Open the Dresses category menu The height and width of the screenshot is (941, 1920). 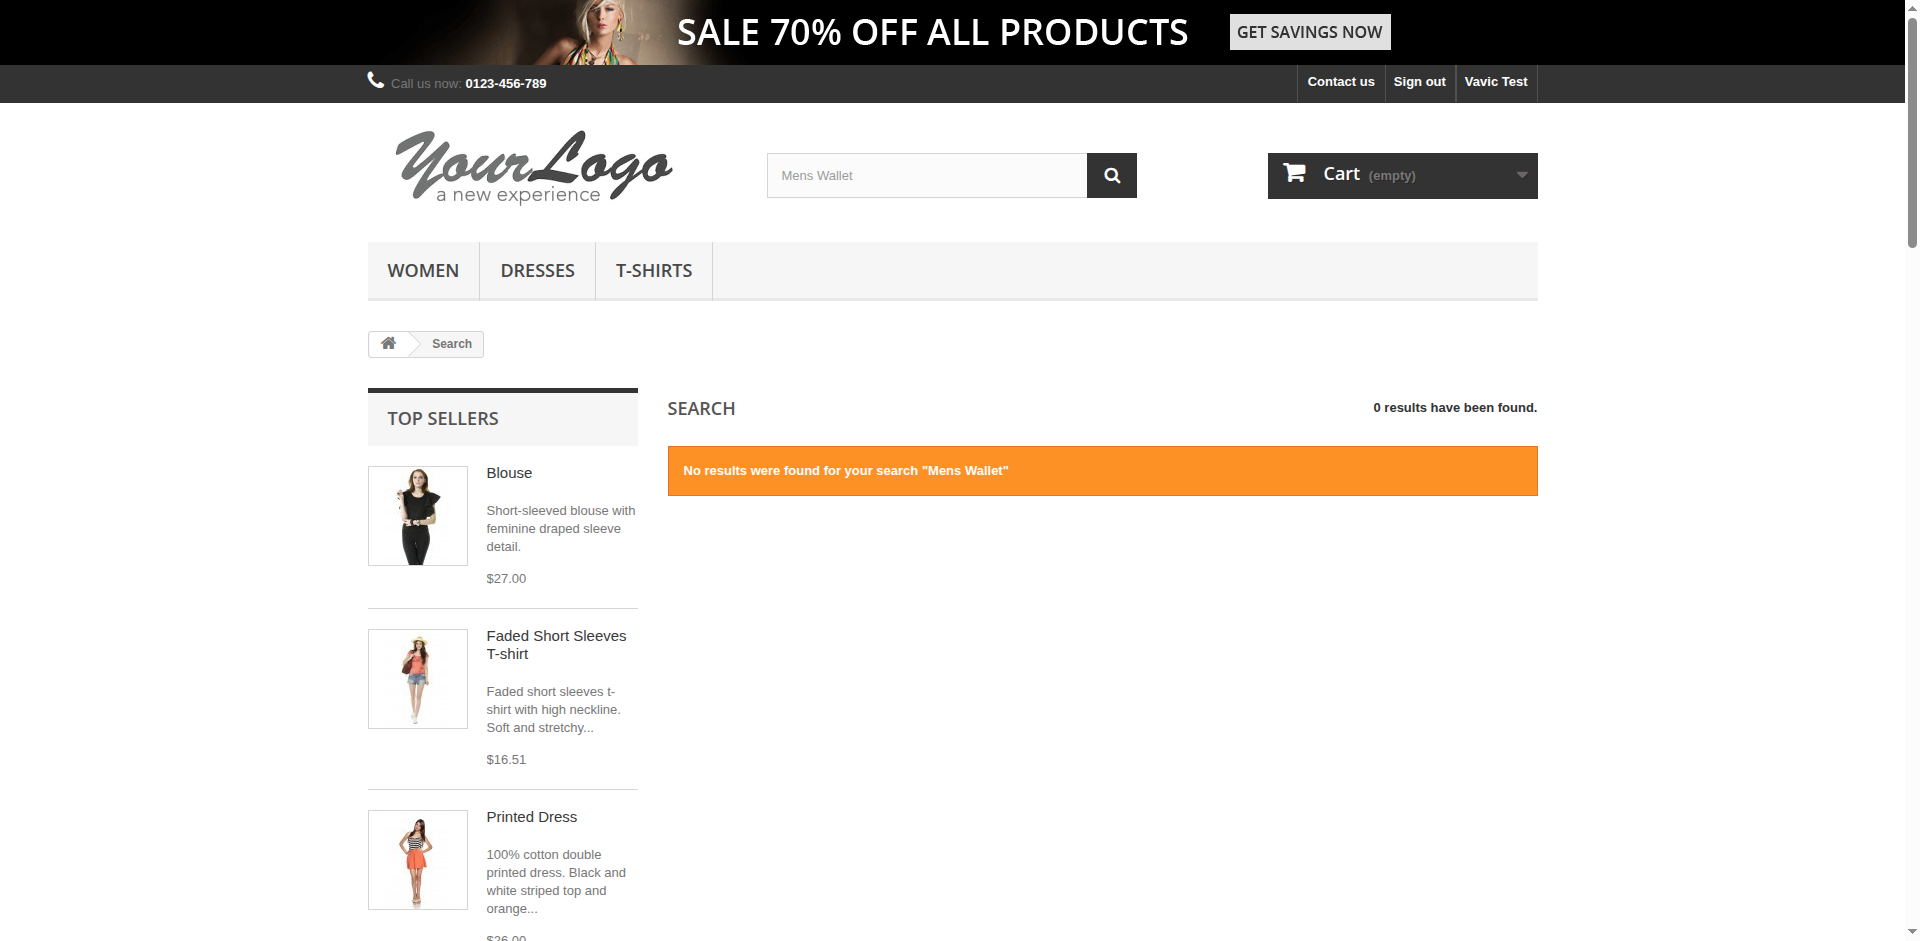(x=537, y=271)
